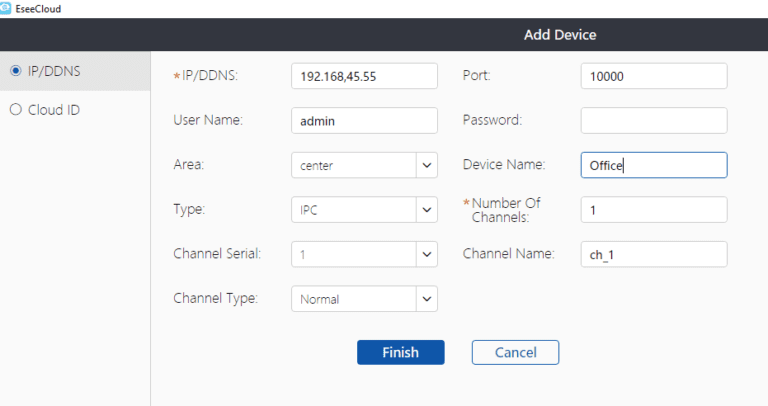Screen dimensions: 768x406
Task: Click the 'Normal' value in Channel Type
Action: [320, 299]
